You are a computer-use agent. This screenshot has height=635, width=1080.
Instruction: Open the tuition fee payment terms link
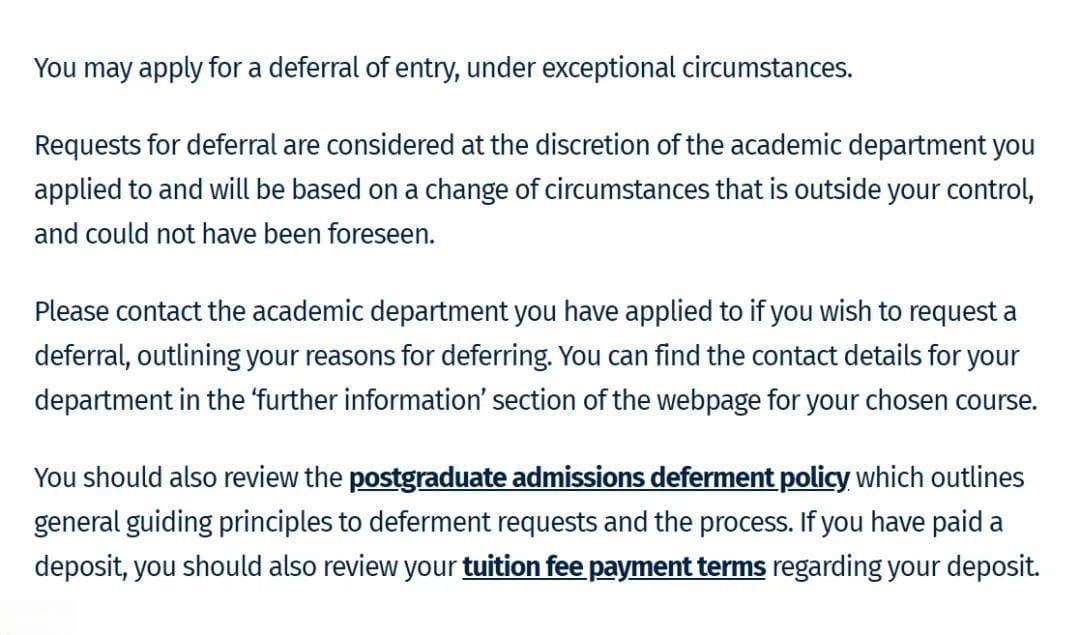tap(614, 567)
